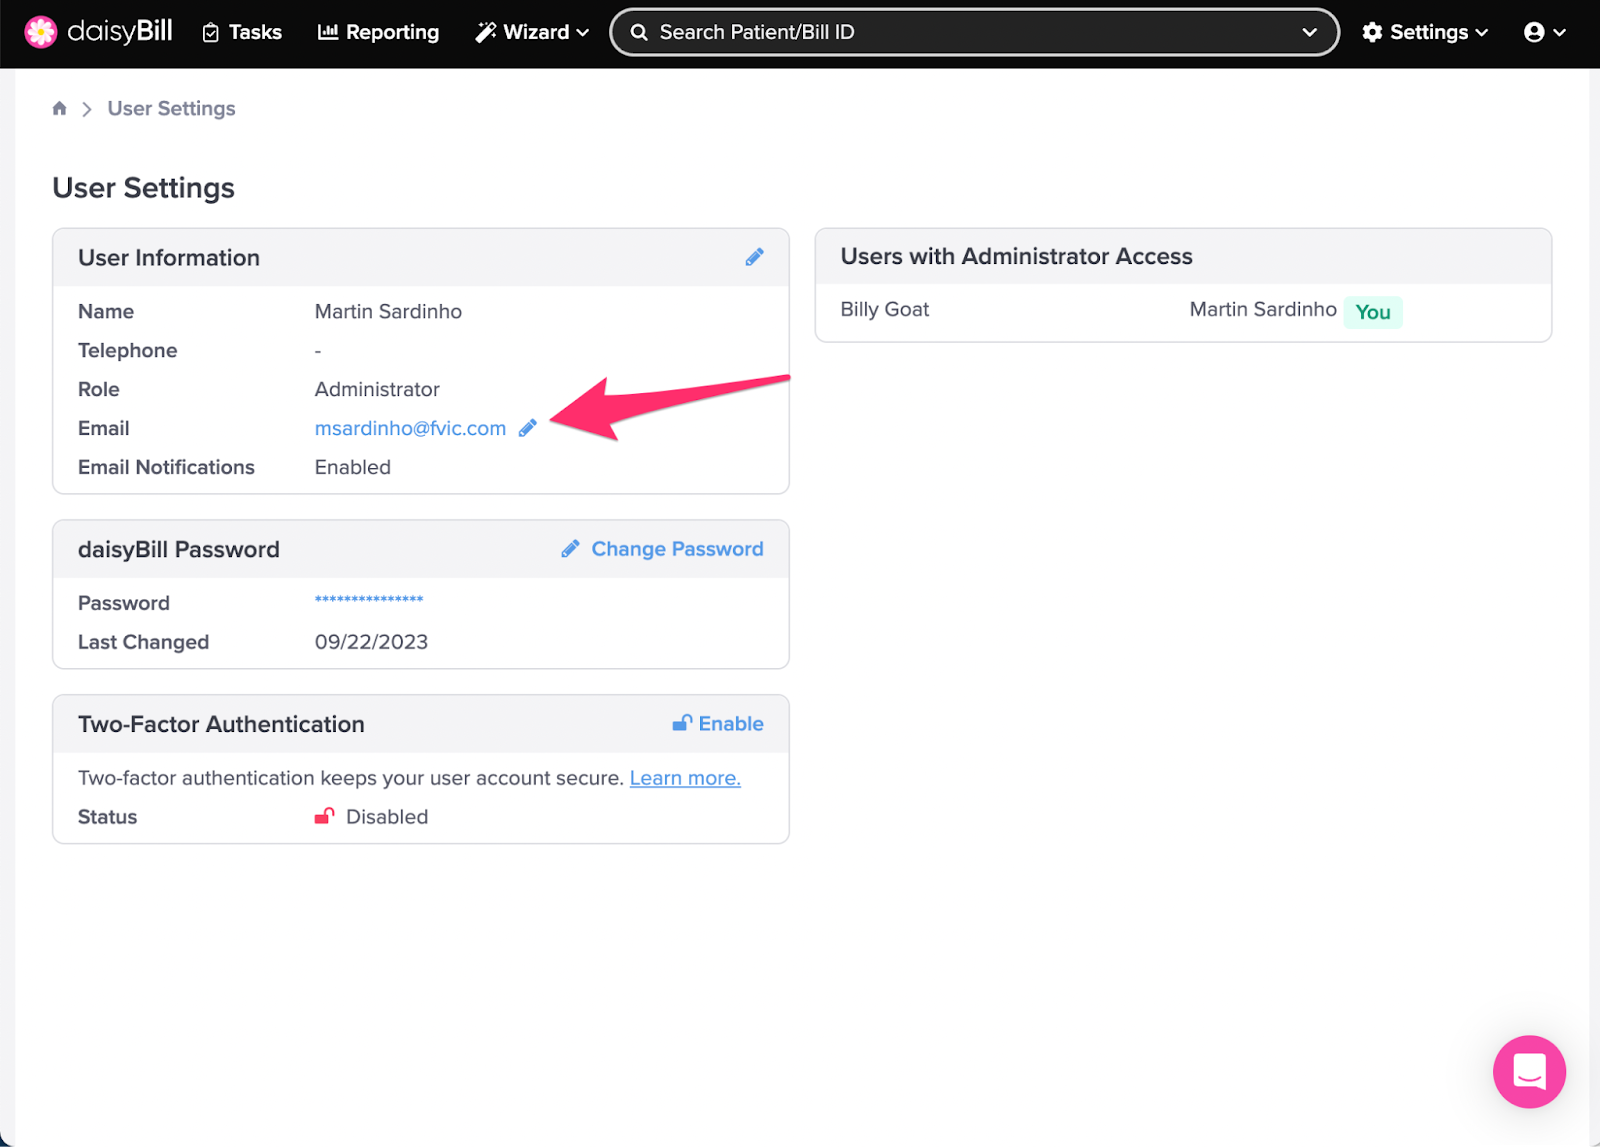Click the Disabled status text
The image size is (1600, 1147).
[x=387, y=817]
